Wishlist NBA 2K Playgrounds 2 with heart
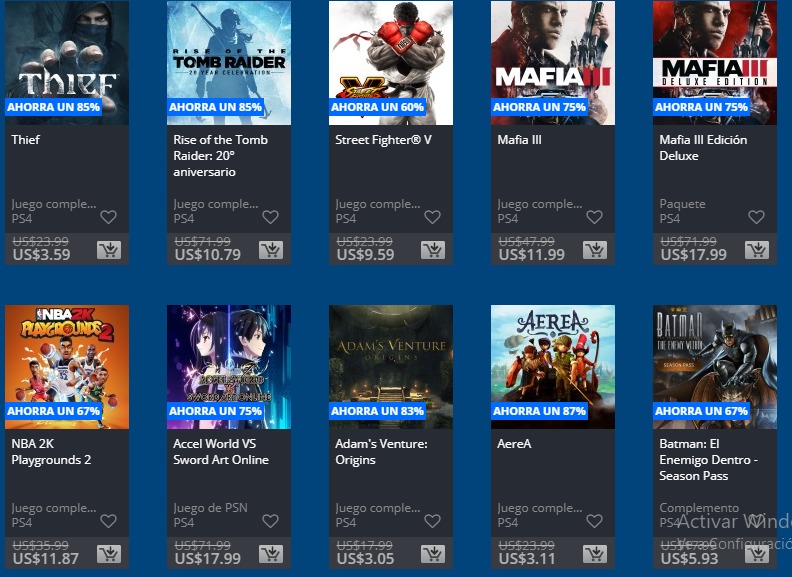This screenshot has height=577, width=792. tap(108, 521)
